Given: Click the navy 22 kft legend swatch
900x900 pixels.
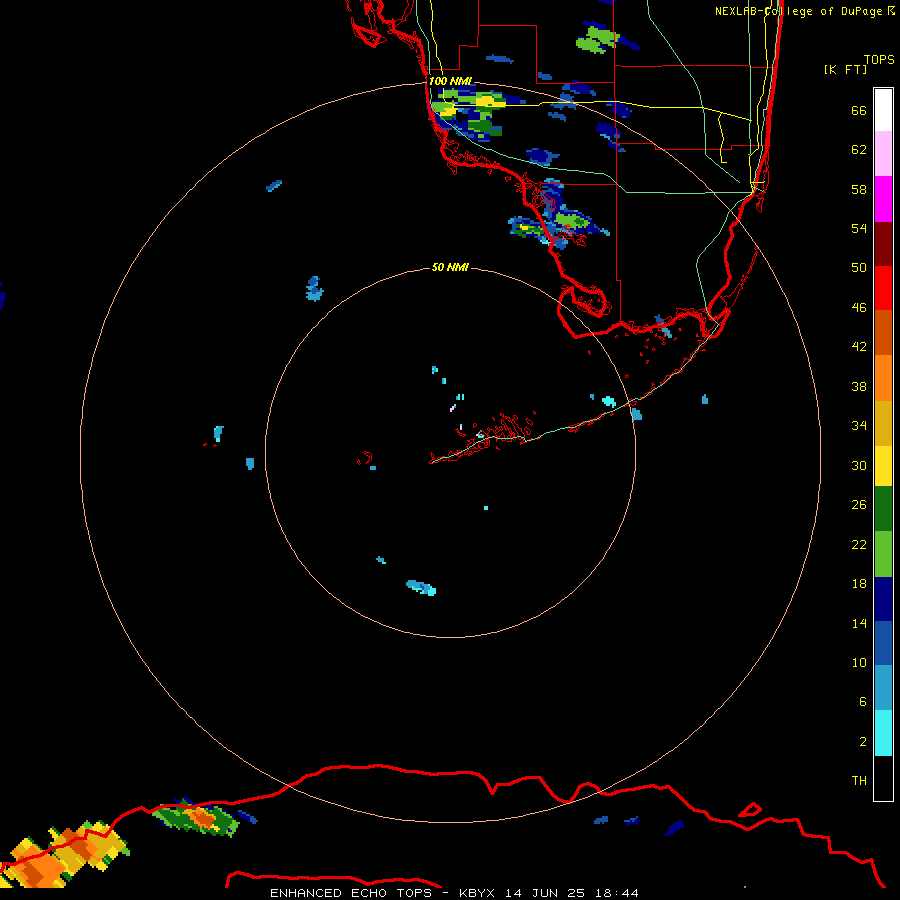Looking at the screenshot, I should tap(883, 599).
